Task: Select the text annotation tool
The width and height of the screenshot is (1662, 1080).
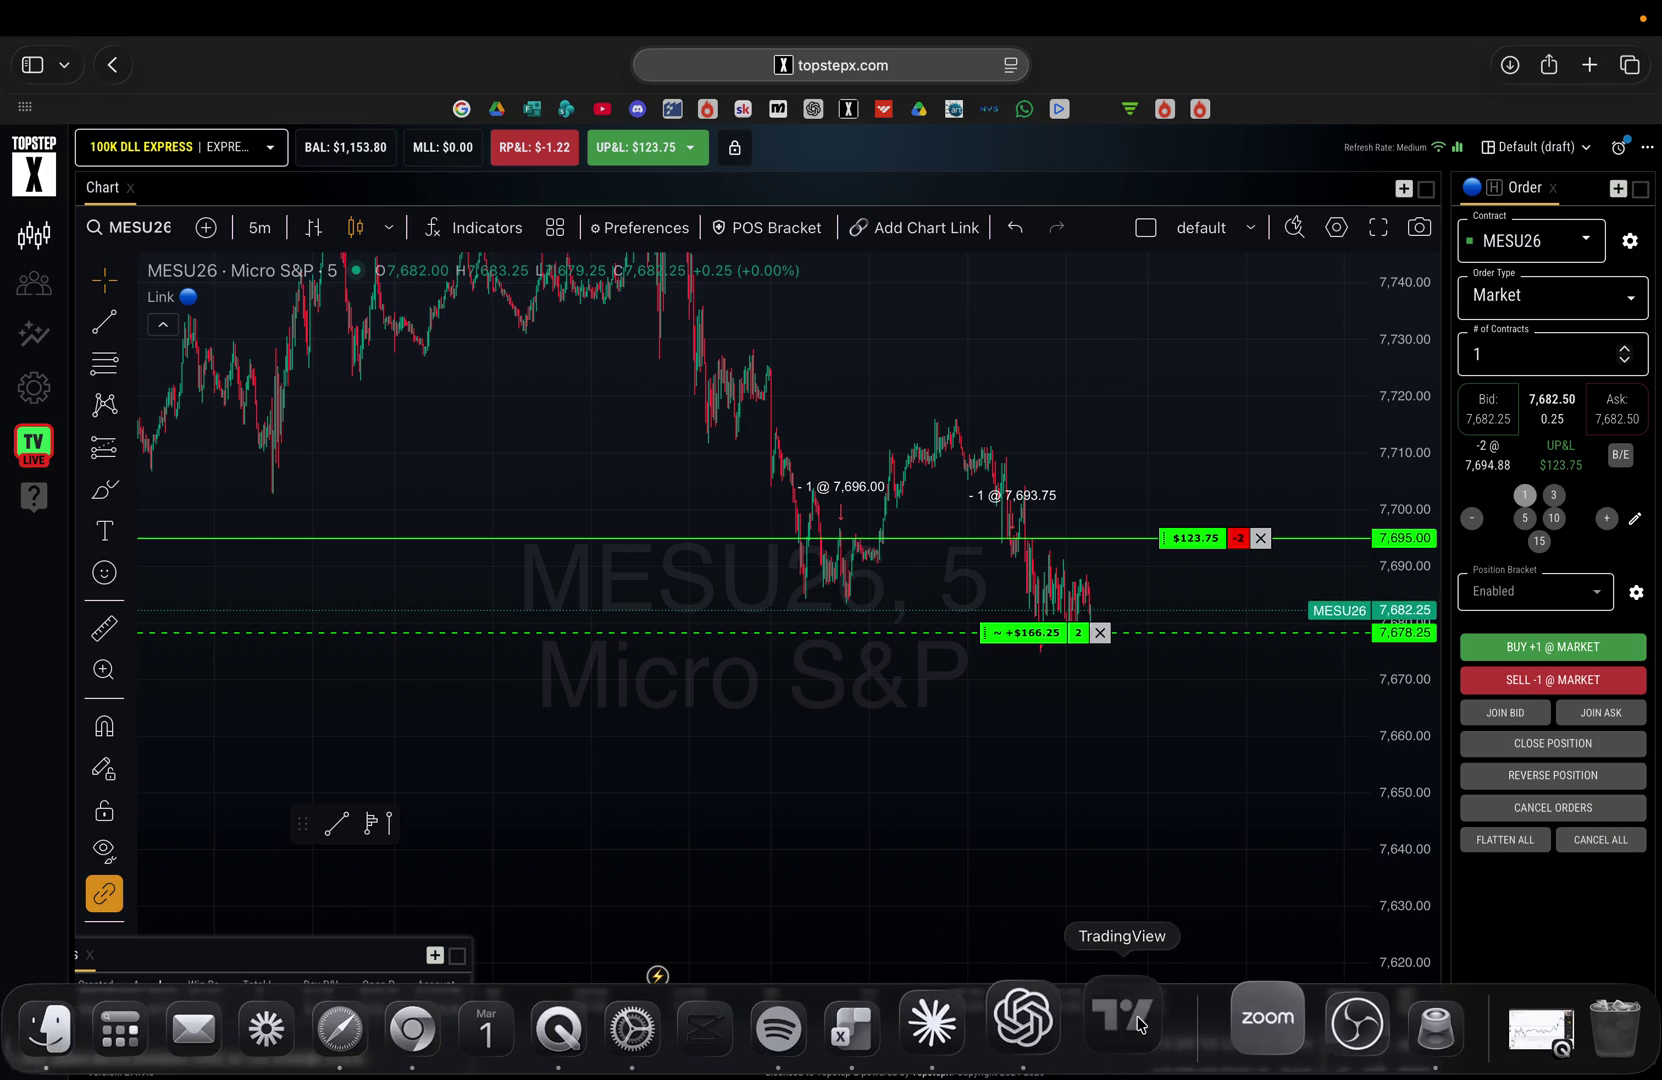Action: 104,531
